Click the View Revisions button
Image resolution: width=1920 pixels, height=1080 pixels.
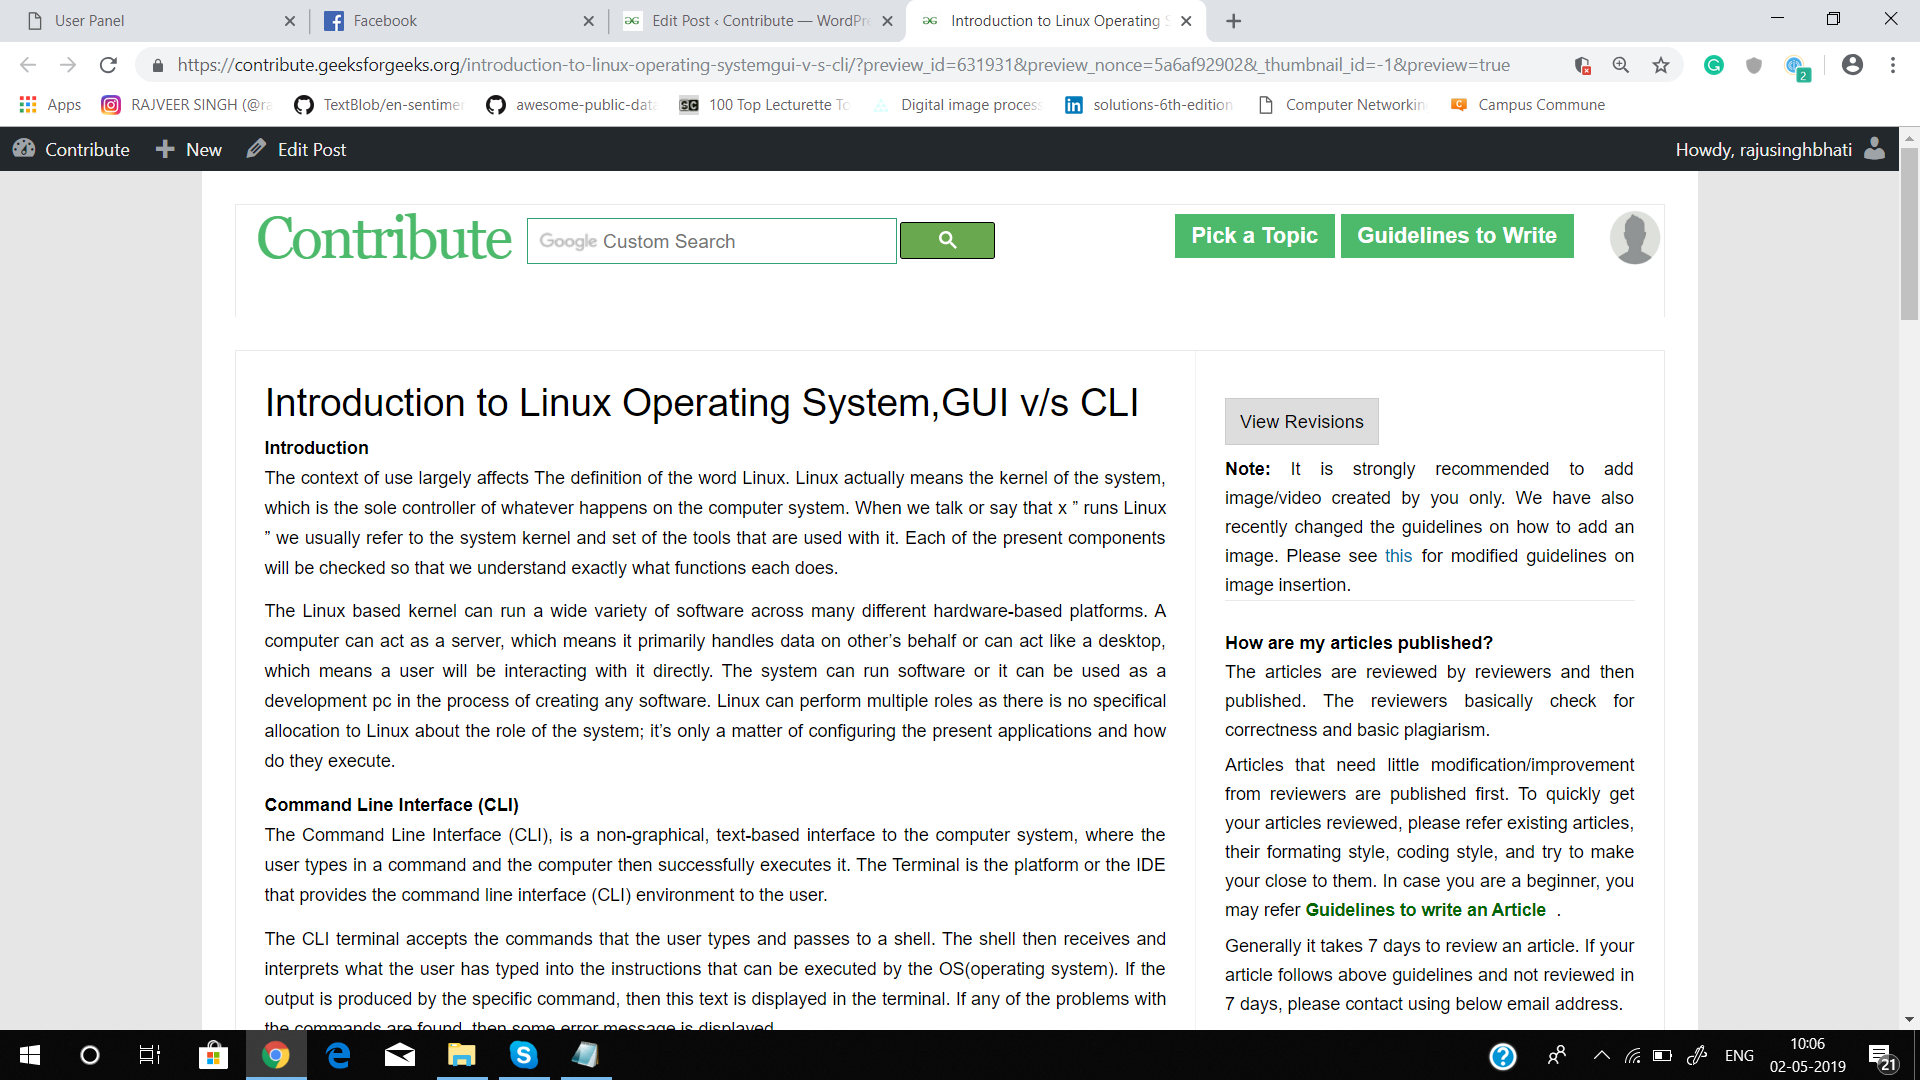pyautogui.click(x=1301, y=422)
